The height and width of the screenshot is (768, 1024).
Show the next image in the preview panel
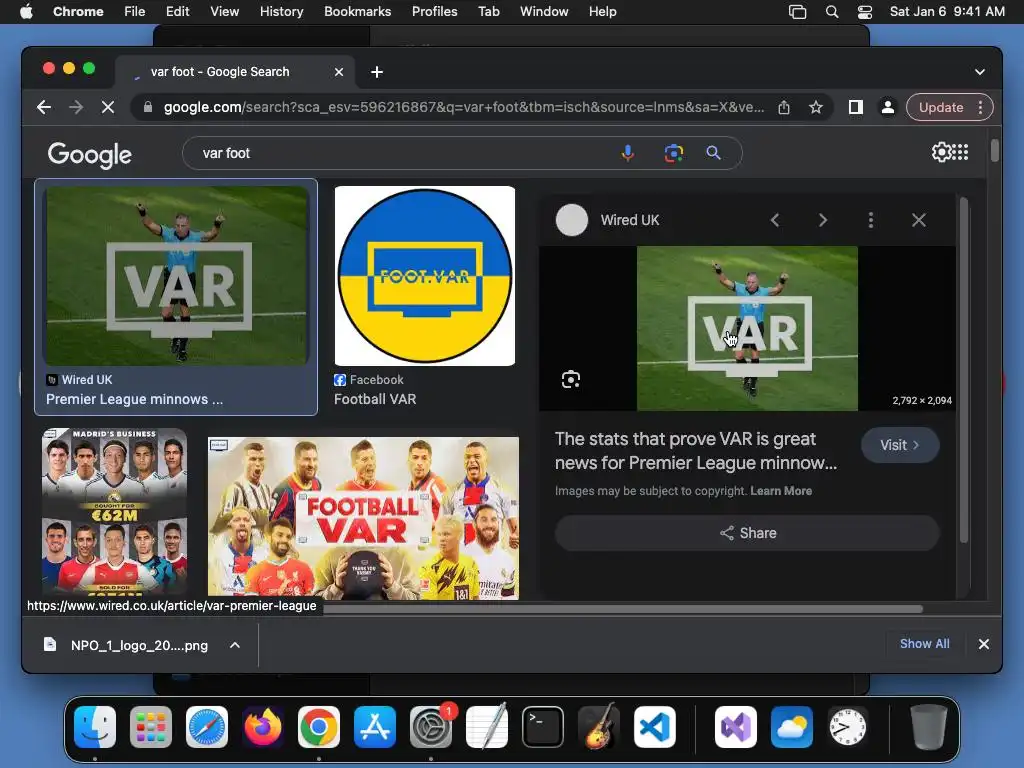(823, 220)
